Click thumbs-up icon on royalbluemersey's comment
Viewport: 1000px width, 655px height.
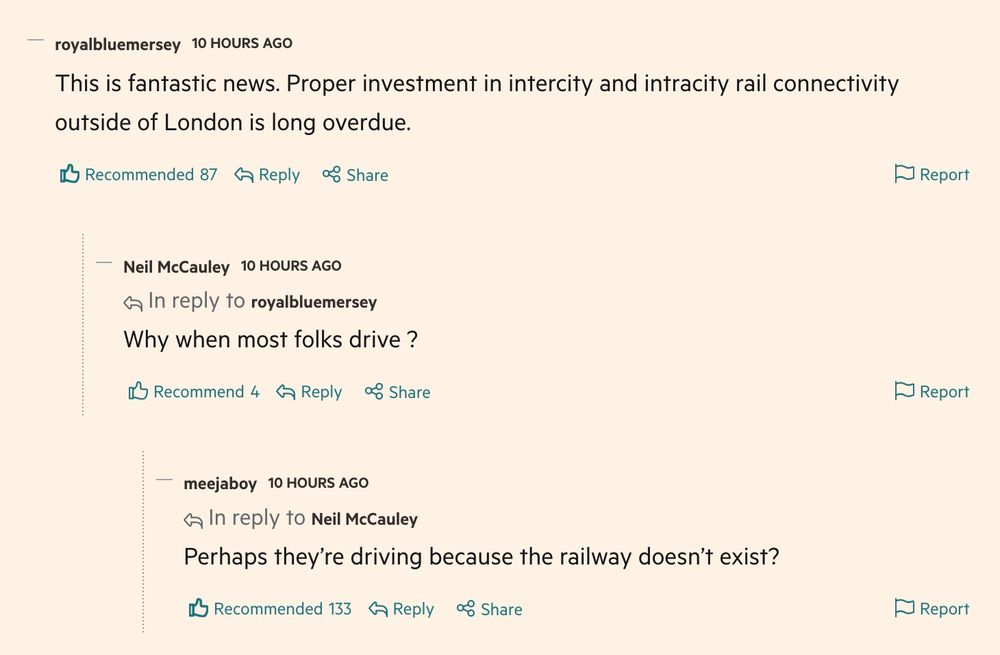click(69, 174)
